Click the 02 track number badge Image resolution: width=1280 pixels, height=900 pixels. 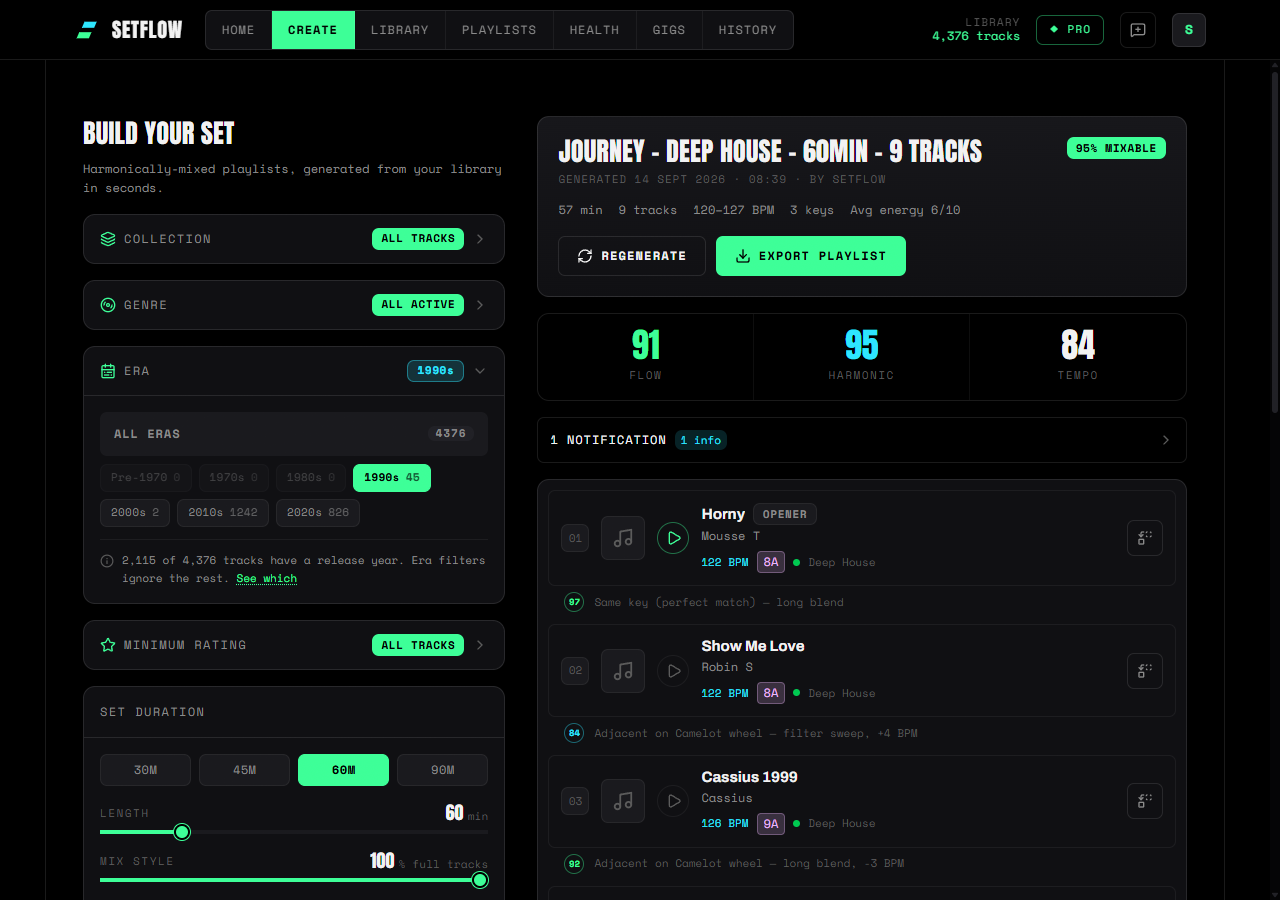tap(575, 670)
